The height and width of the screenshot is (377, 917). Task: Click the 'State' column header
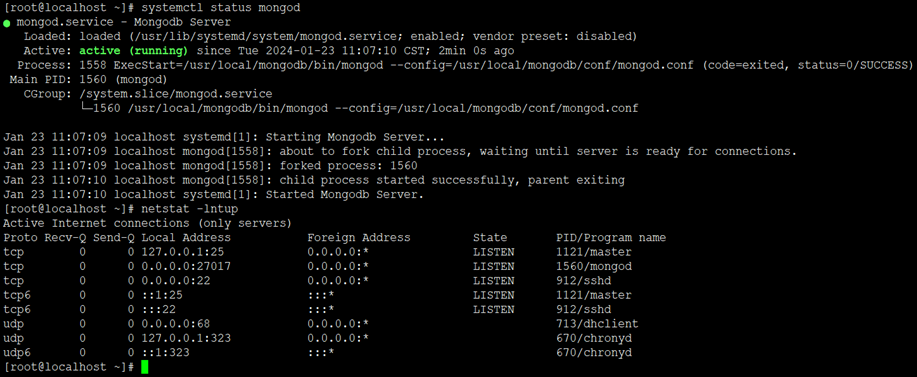tap(490, 238)
